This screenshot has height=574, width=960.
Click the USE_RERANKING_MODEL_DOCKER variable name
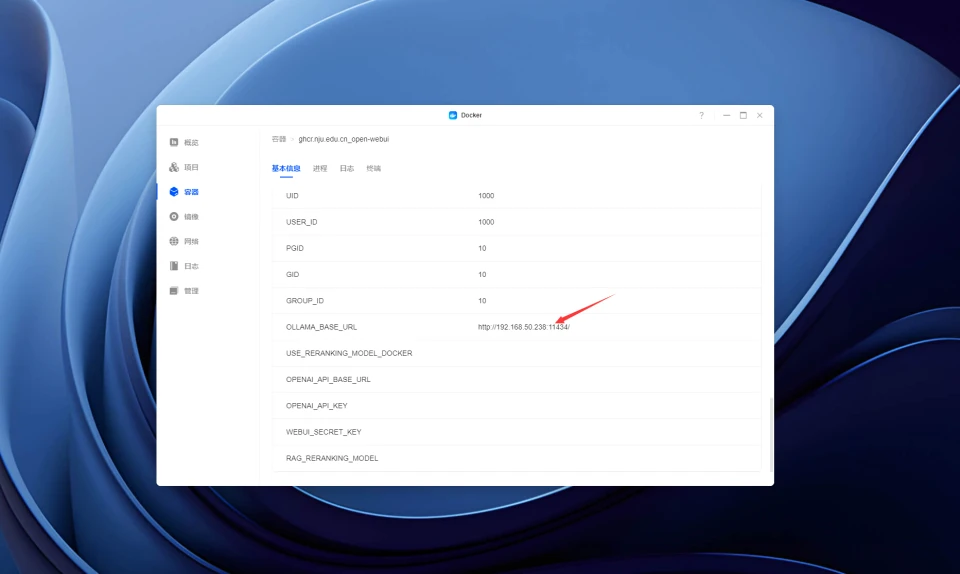point(349,354)
